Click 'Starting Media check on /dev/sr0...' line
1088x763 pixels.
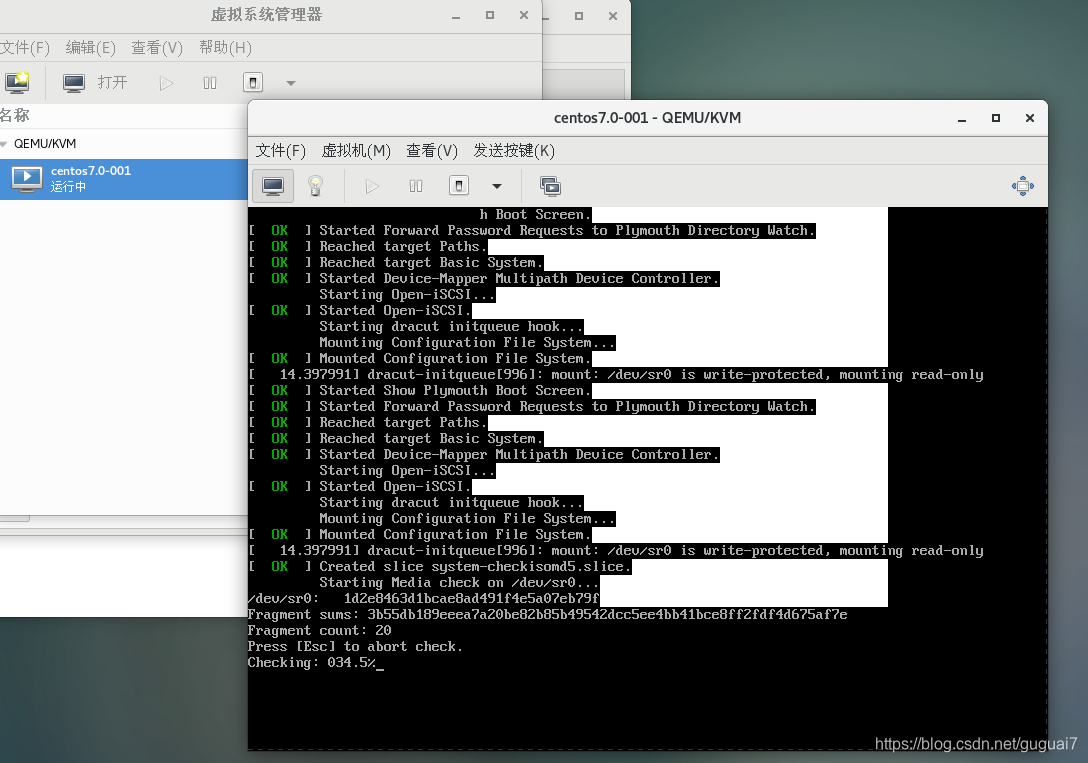(x=459, y=583)
